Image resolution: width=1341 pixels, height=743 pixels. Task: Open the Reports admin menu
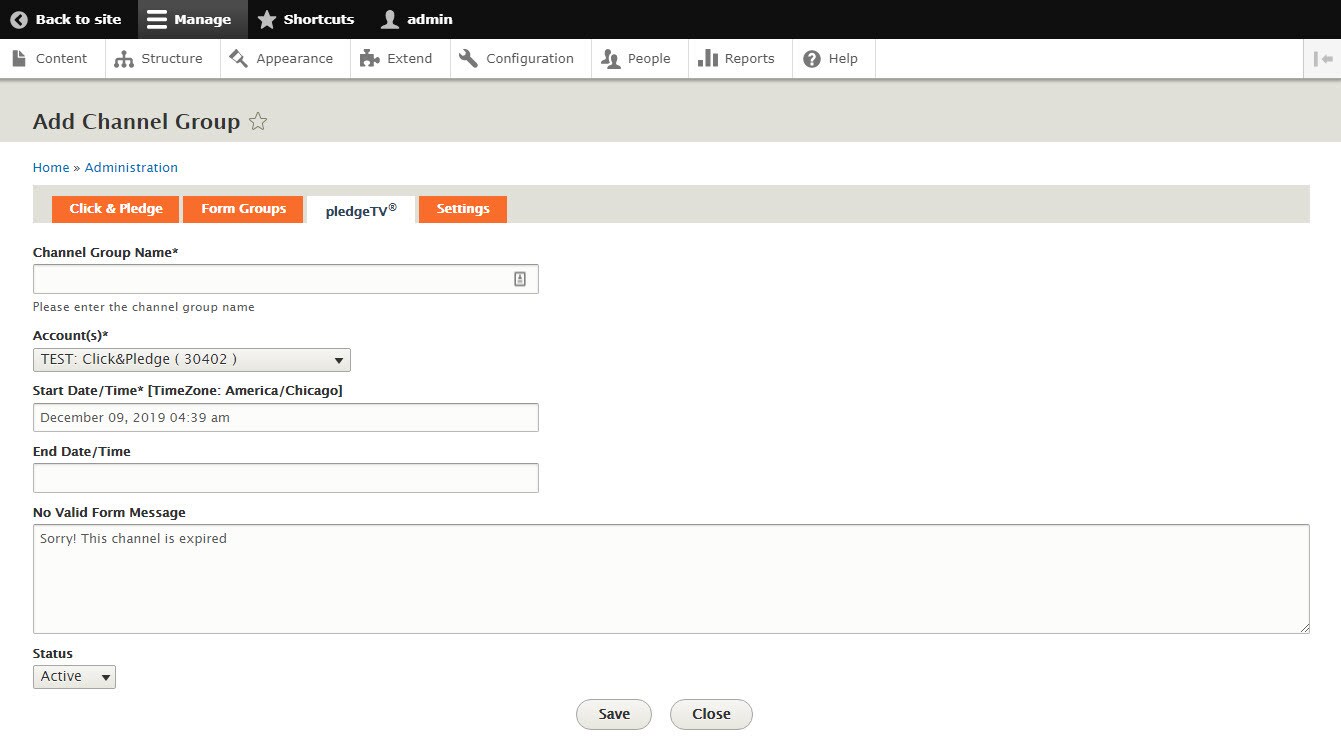click(740, 59)
